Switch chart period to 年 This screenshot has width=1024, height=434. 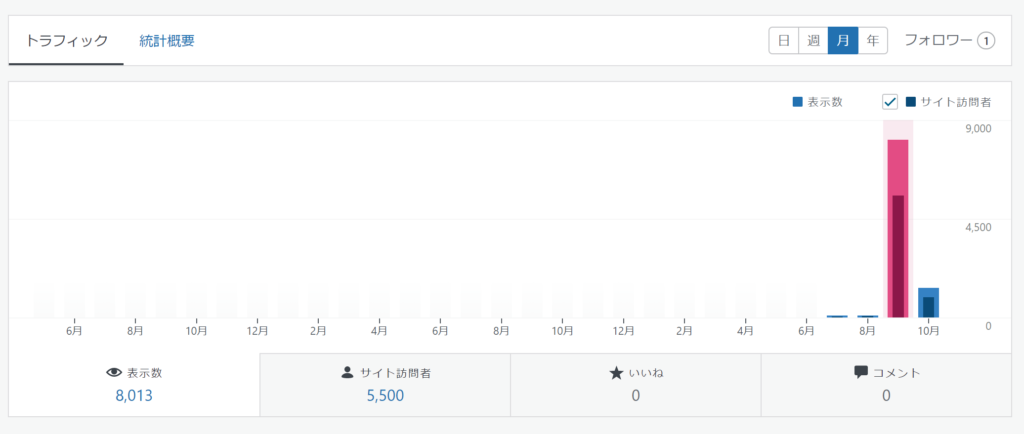(873, 41)
